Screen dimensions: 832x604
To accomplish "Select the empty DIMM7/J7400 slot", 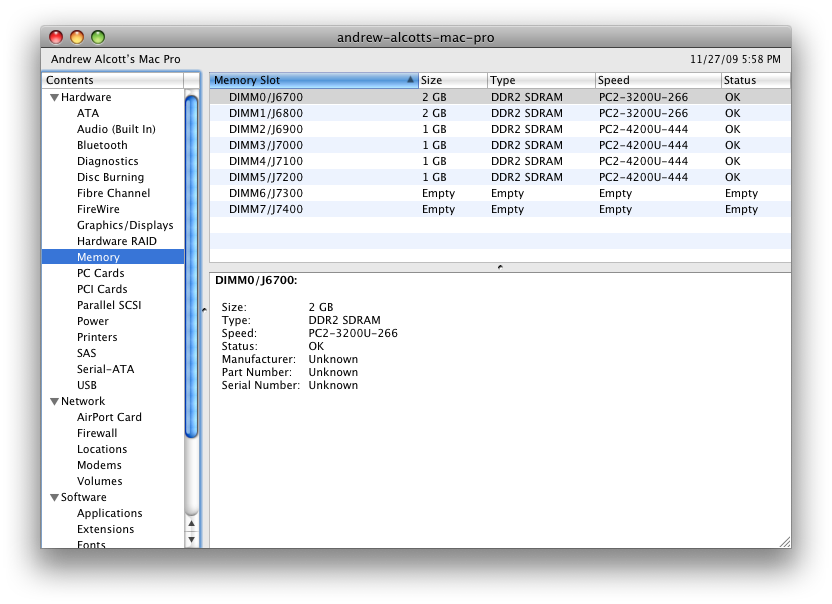I will 500,209.
